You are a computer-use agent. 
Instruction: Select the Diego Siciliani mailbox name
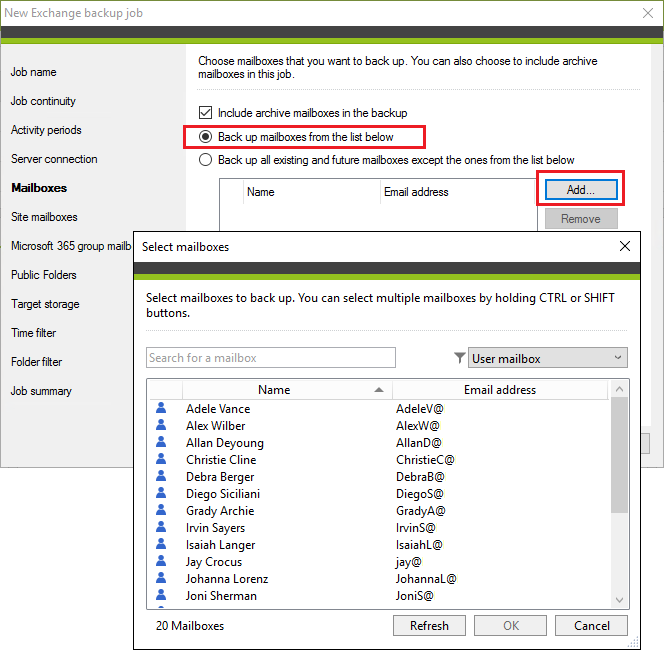click(x=223, y=494)
